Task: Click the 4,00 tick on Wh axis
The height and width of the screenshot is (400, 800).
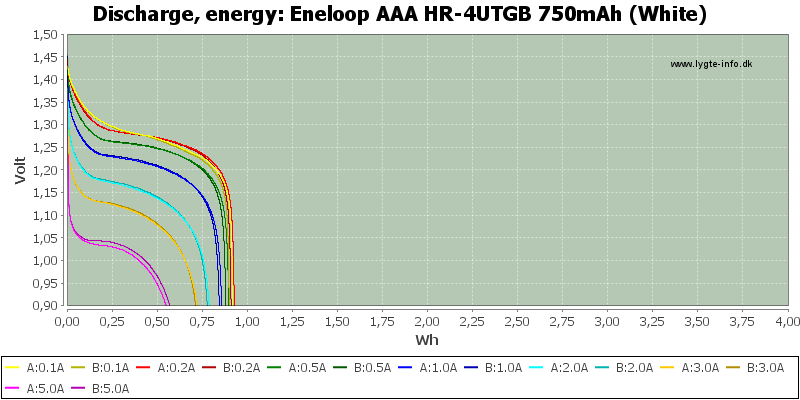Action: tap(787, 320)
